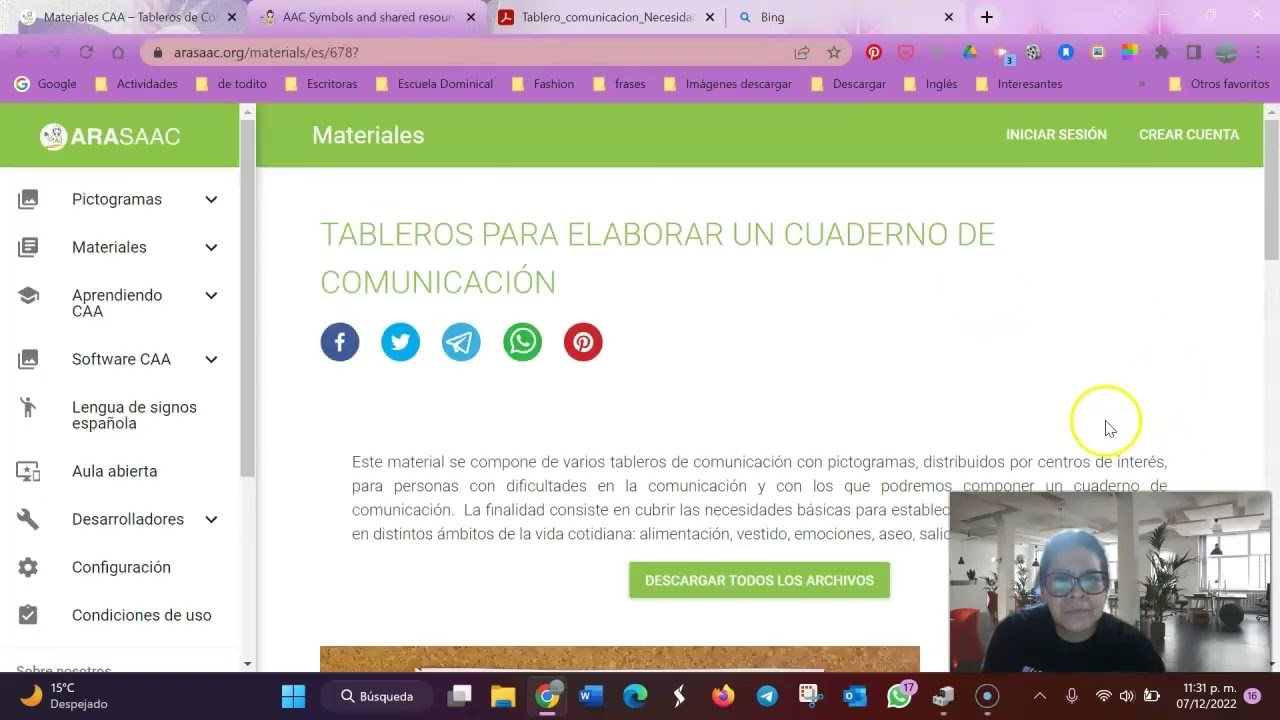Share via Telegram icon

(x=461, y=342)
